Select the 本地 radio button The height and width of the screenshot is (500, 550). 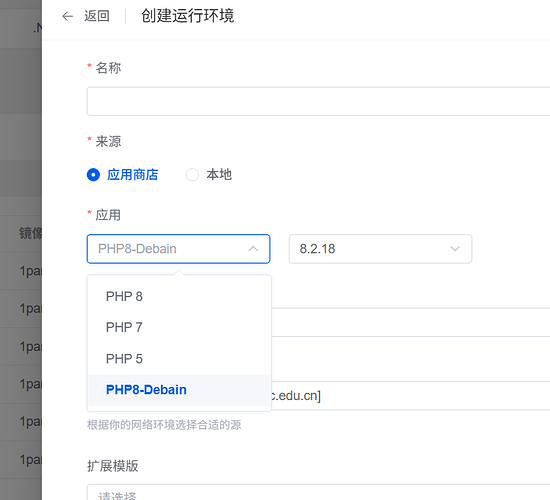(192, 174)
